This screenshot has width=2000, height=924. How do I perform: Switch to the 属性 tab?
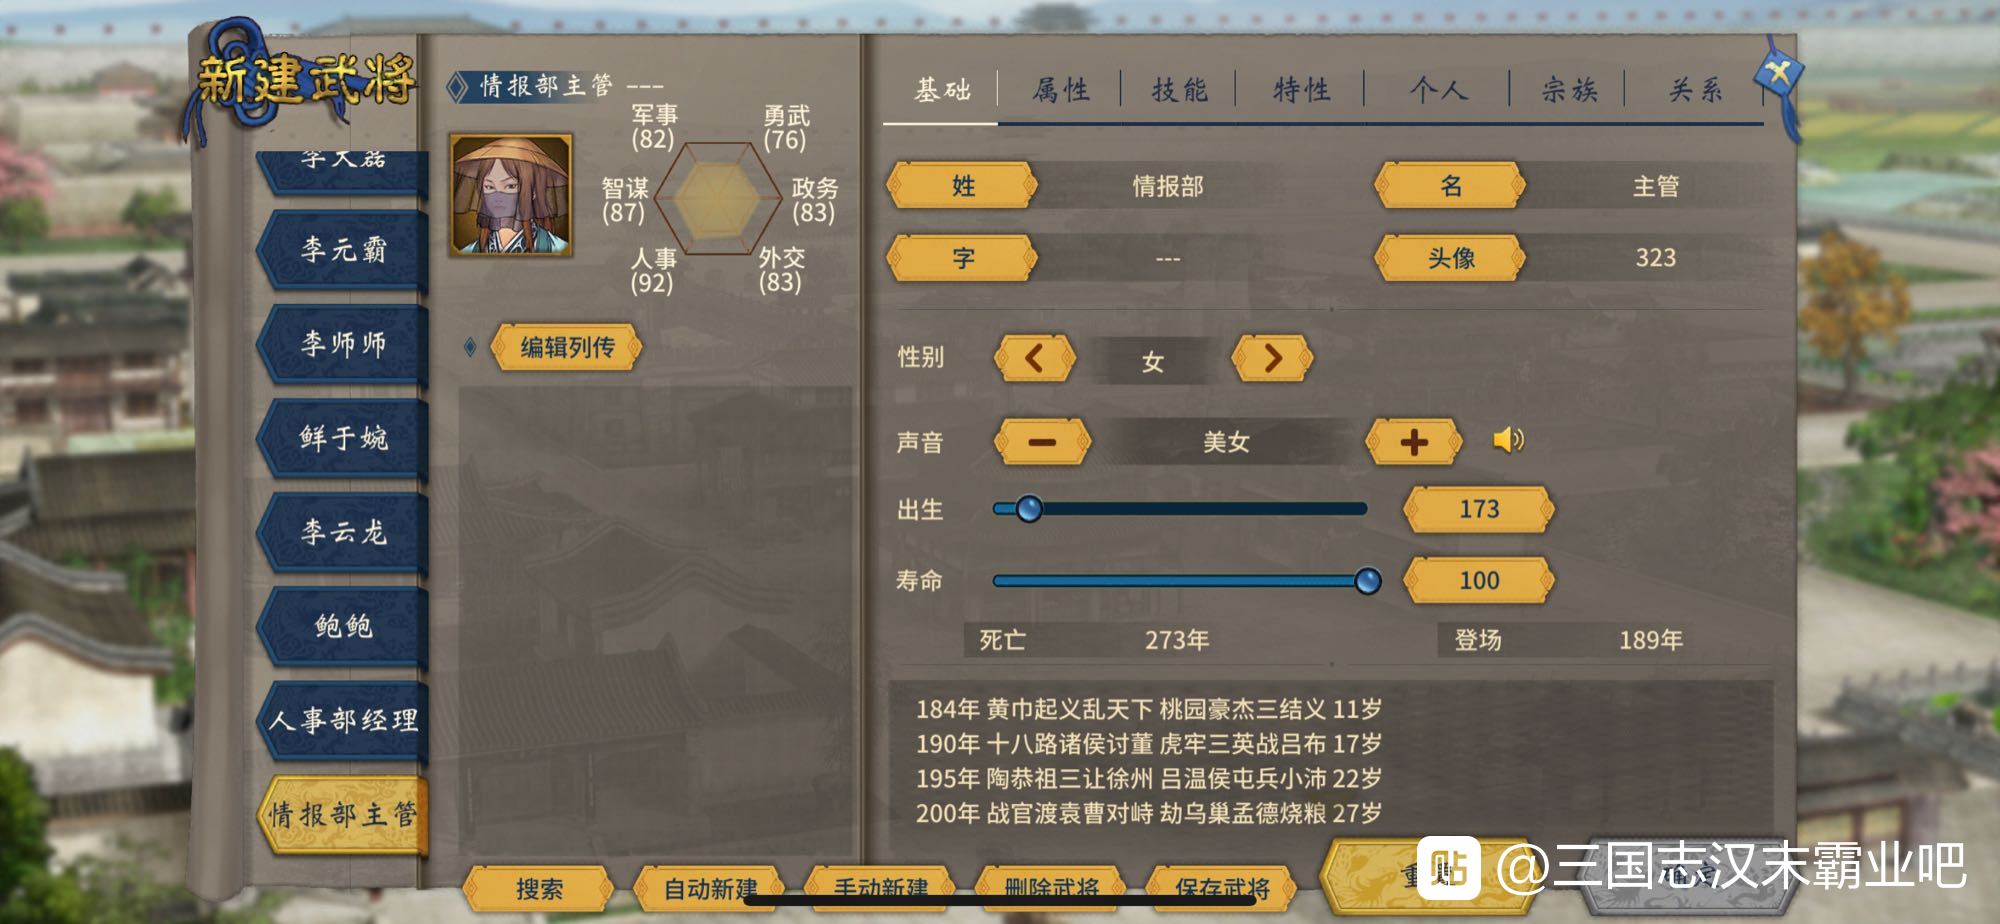click(1061, 90)
